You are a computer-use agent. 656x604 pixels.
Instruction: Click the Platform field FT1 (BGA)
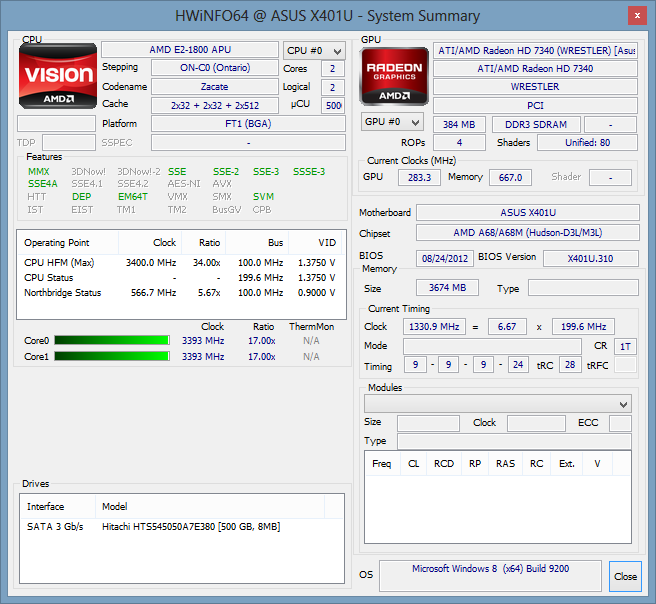[248, 124]
